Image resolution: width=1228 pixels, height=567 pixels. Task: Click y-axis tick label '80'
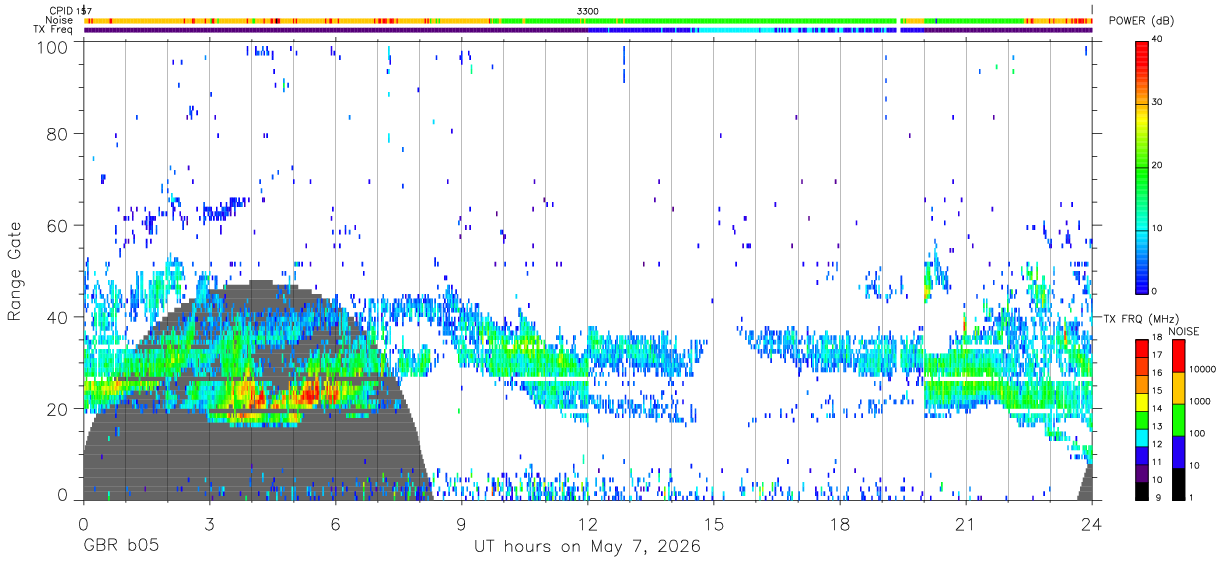click(x=59, y=133)
